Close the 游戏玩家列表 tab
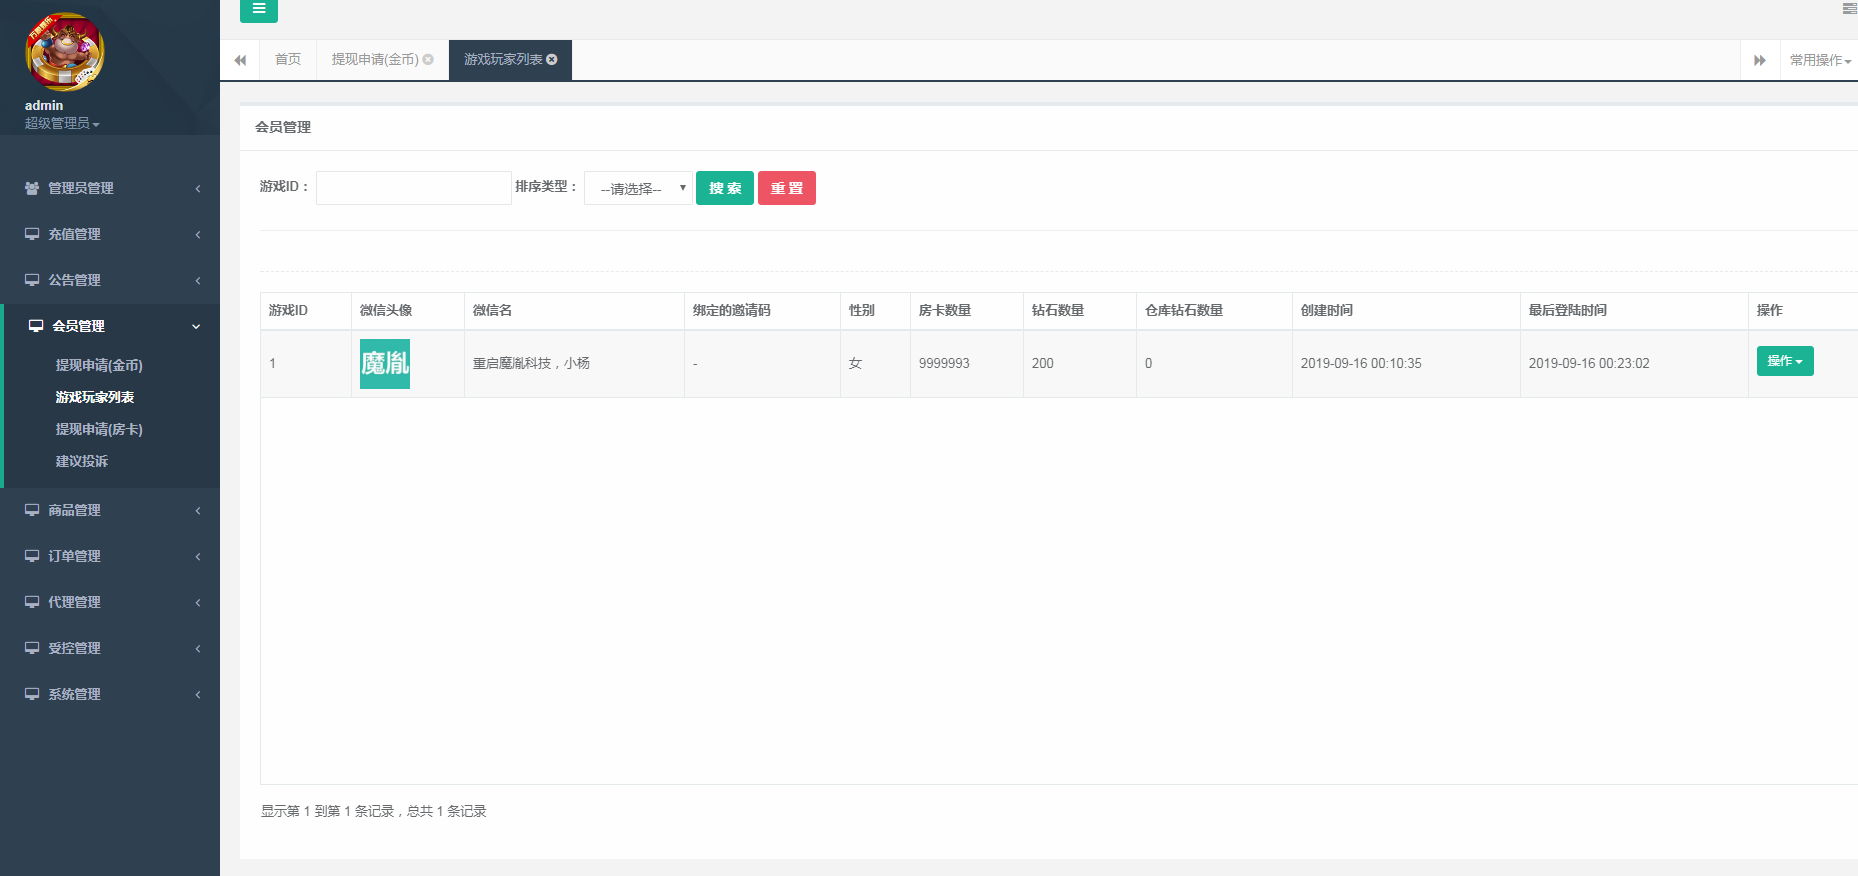 coord(552,60)
